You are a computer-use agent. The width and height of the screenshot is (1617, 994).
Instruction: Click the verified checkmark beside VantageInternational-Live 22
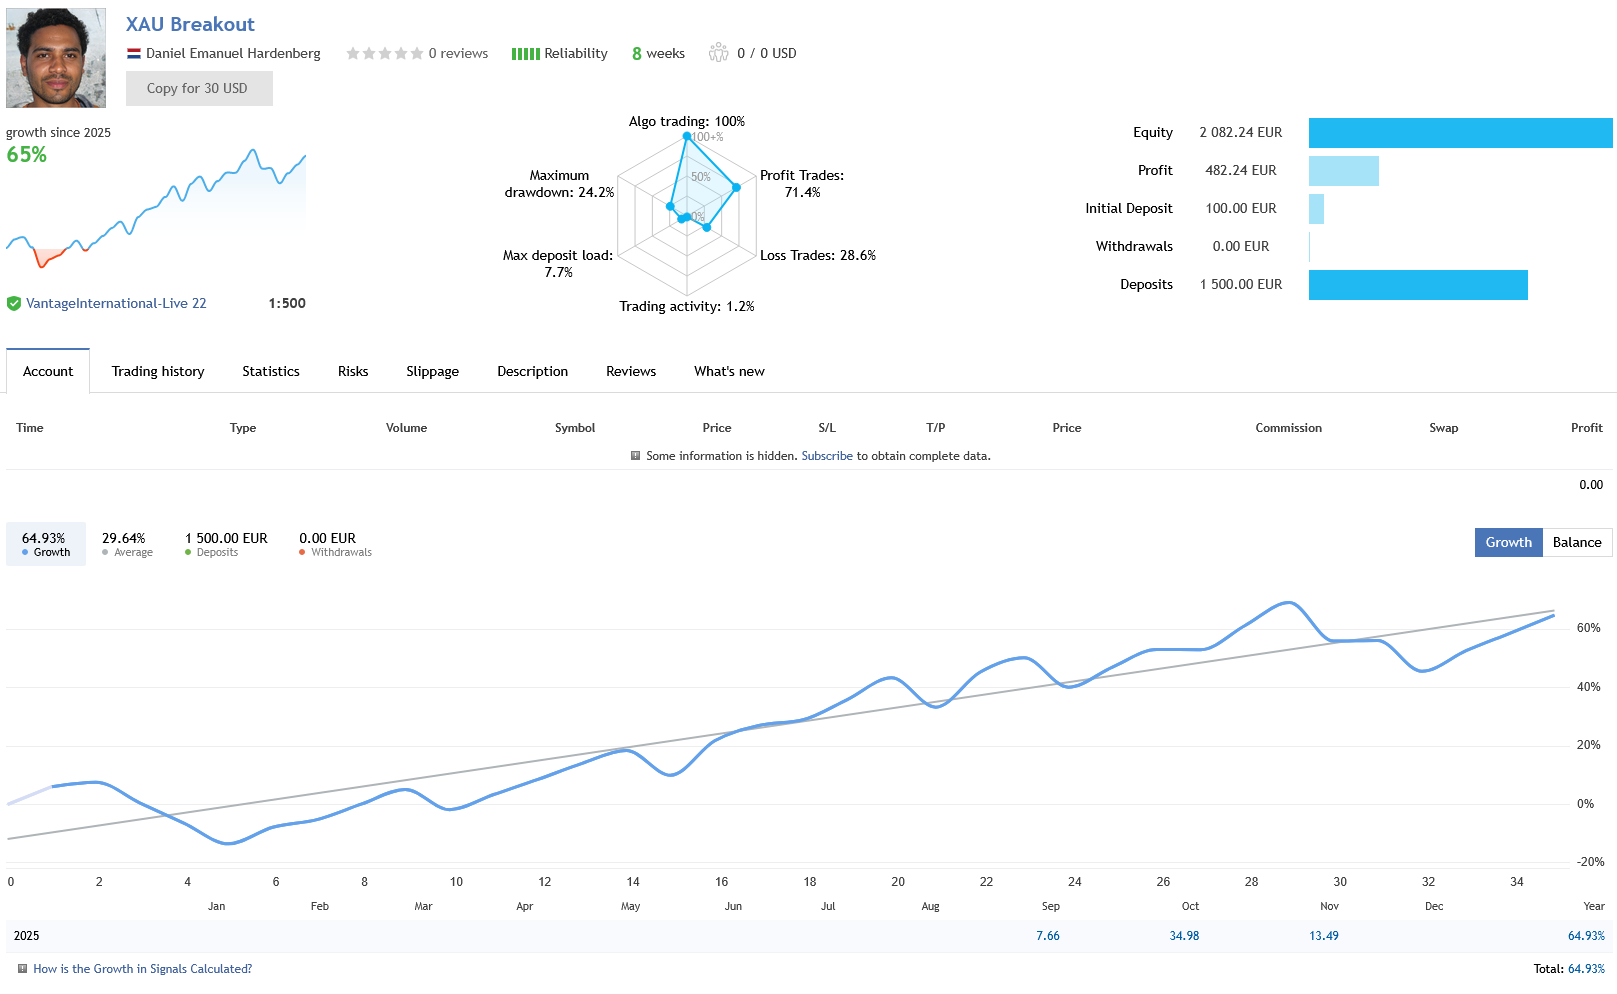(x=14, y=303)
